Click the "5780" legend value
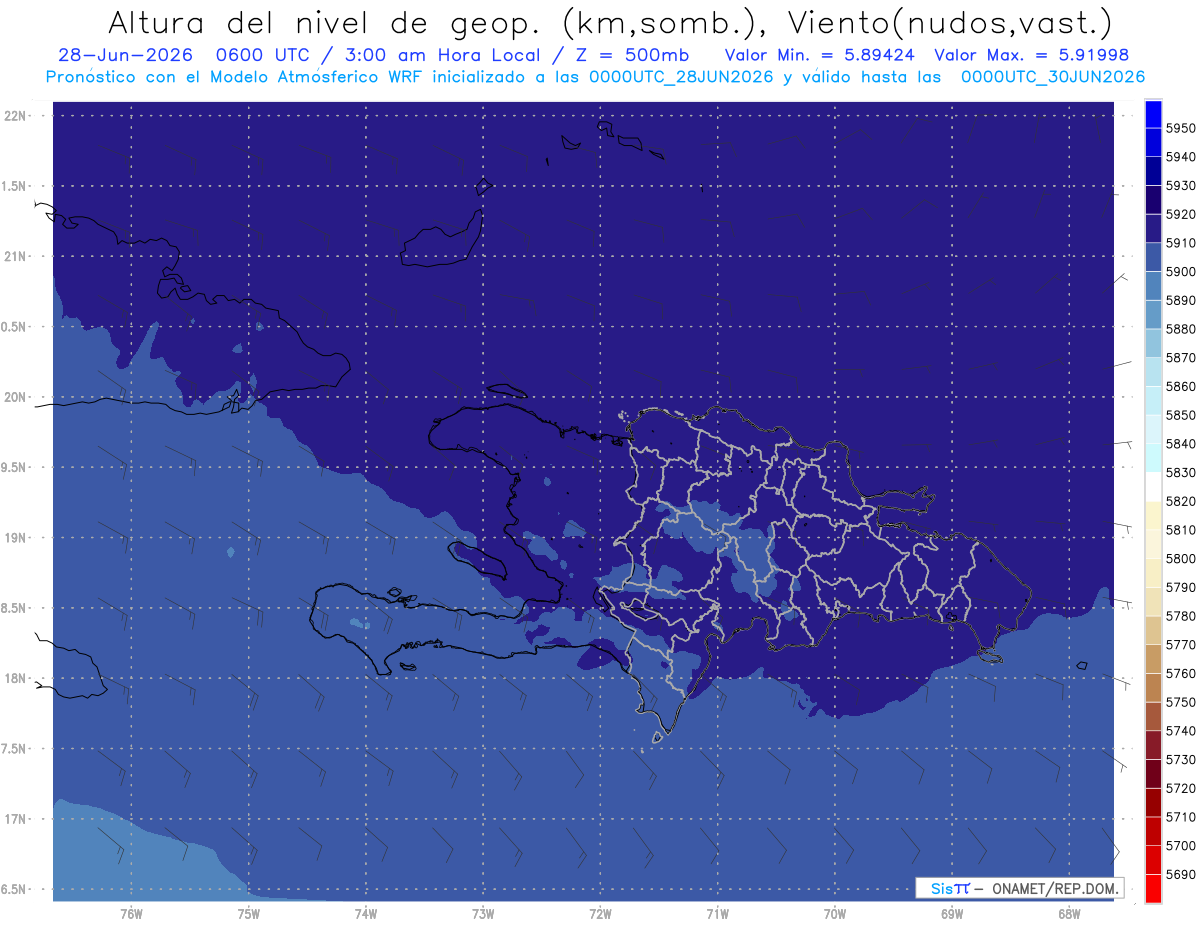1200x927 pixels. [1181, 616]
